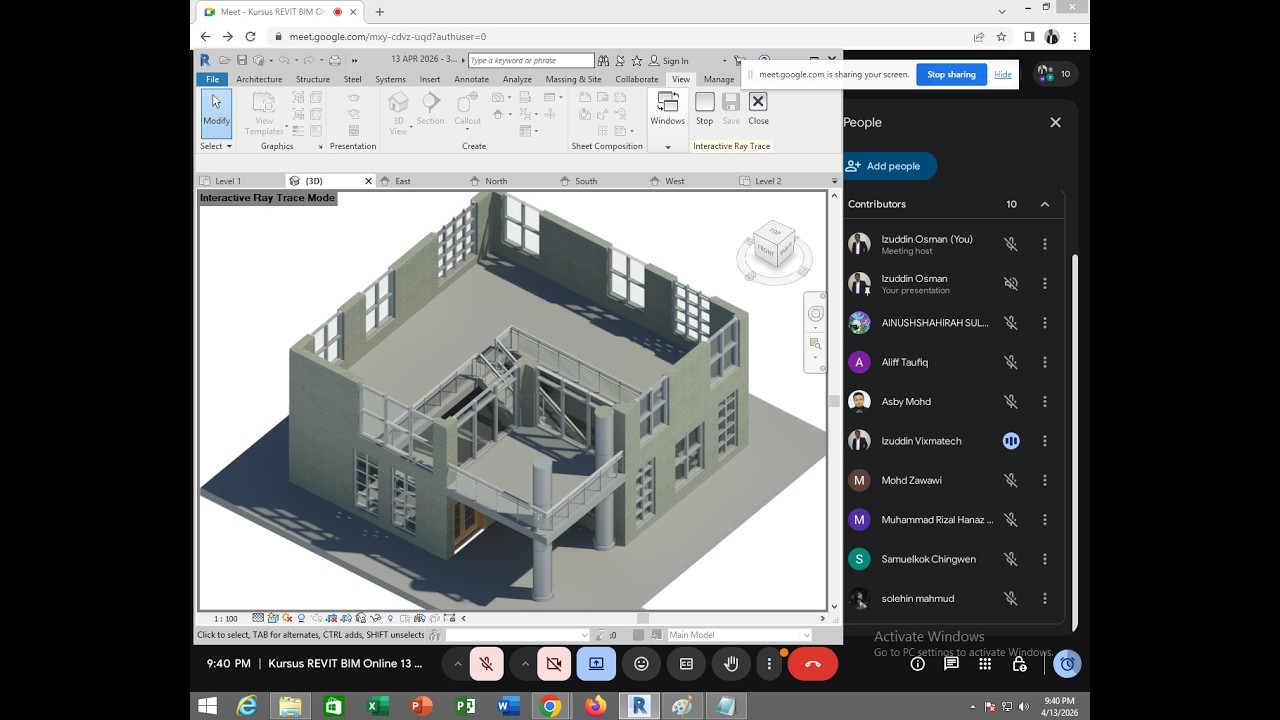Image resolution: width=1280 pixels, height=720 pixels.
Task: Open the File menu tab
Action: click(x=212, y=79)
